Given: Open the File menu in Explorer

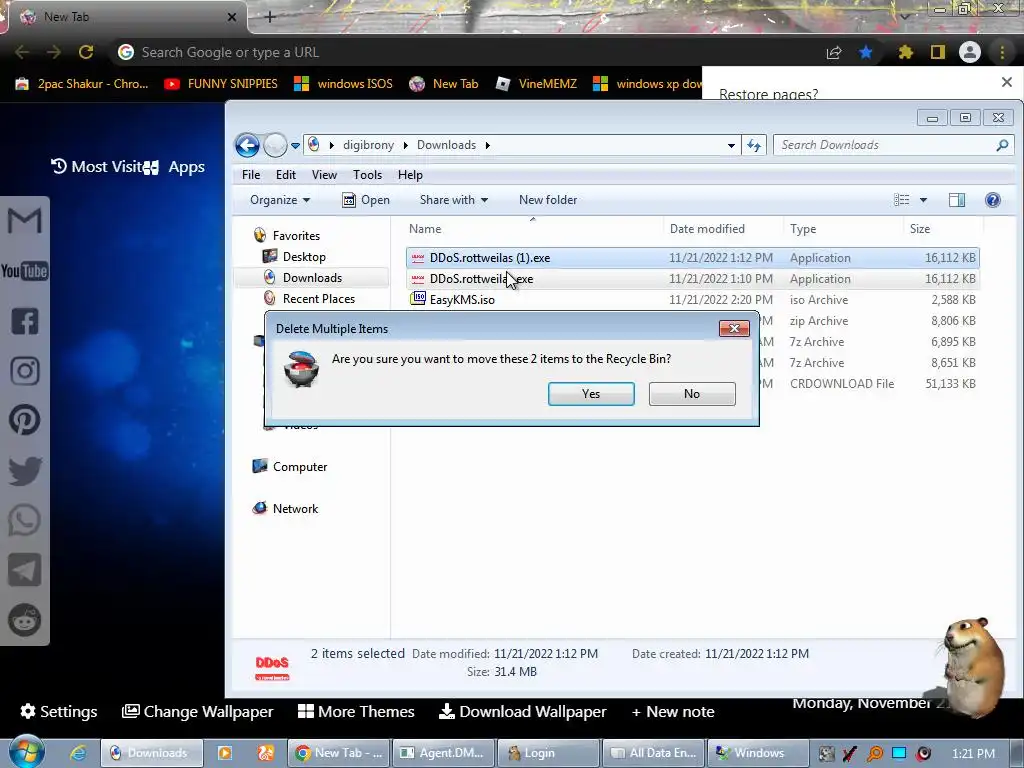Looking at the screenshot, I should [251, 175].
